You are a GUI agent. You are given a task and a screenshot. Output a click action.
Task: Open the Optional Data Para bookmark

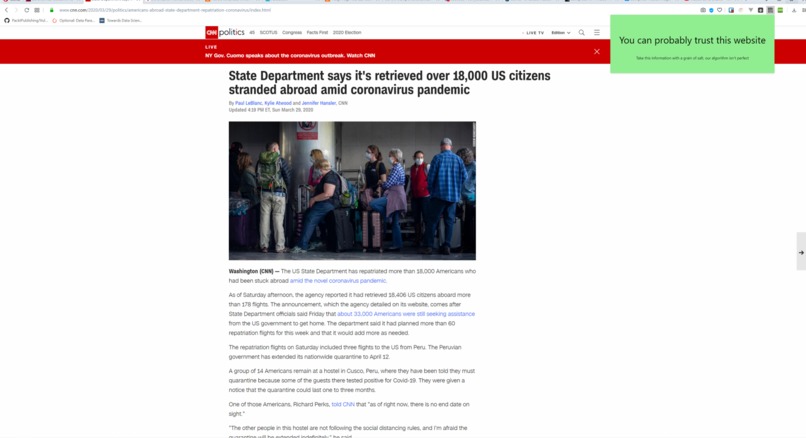tap(74, 21)
